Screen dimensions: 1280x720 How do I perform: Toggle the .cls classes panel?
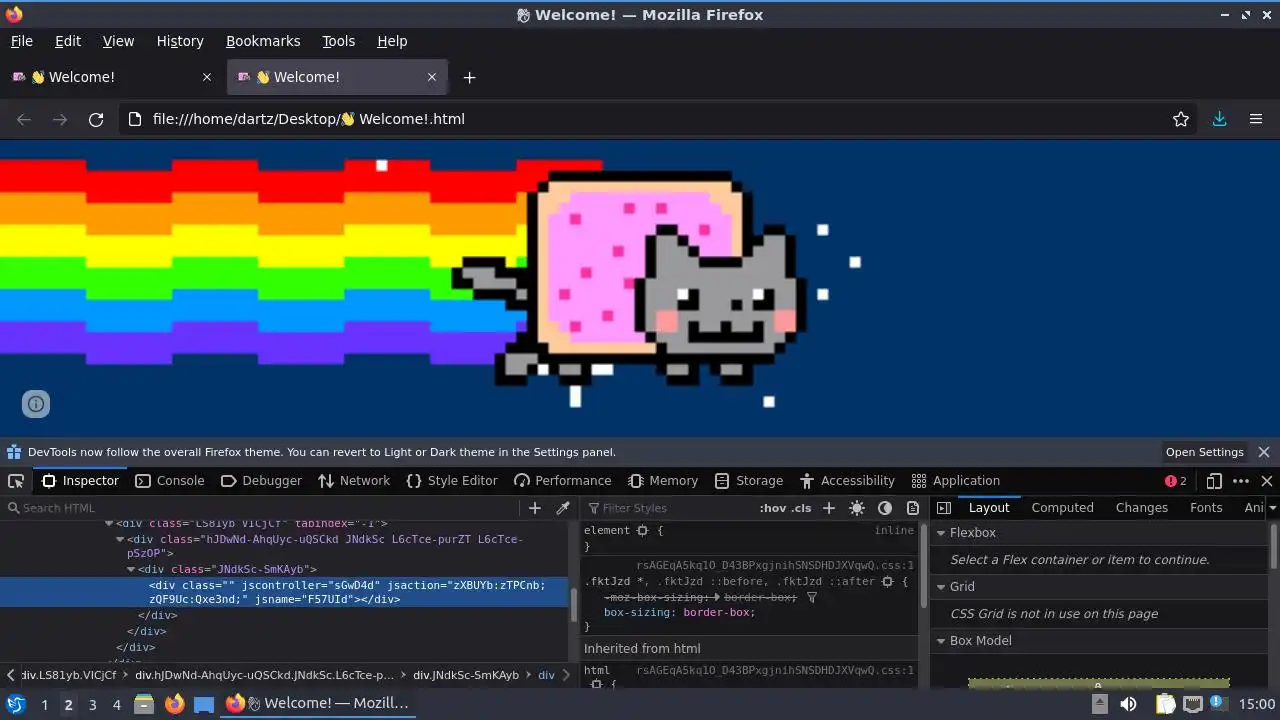pos(801,508)
